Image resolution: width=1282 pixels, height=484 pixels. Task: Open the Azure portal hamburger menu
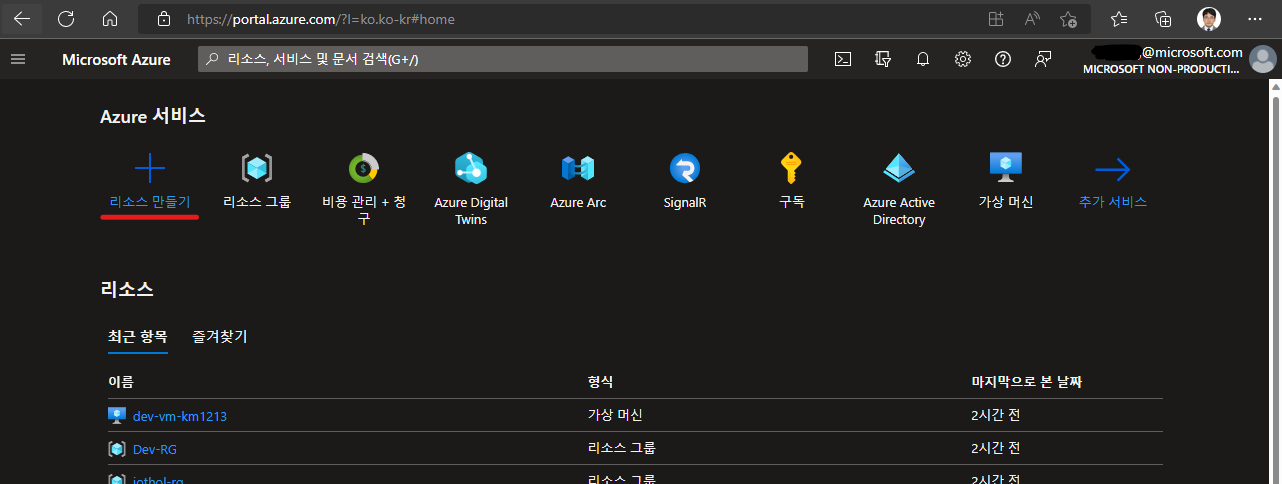click(17, 59)
